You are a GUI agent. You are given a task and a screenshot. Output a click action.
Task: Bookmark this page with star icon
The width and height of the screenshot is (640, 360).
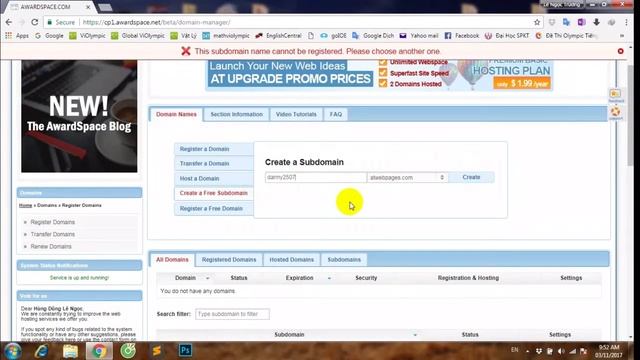pyautogui.click(x=537, y=22)
